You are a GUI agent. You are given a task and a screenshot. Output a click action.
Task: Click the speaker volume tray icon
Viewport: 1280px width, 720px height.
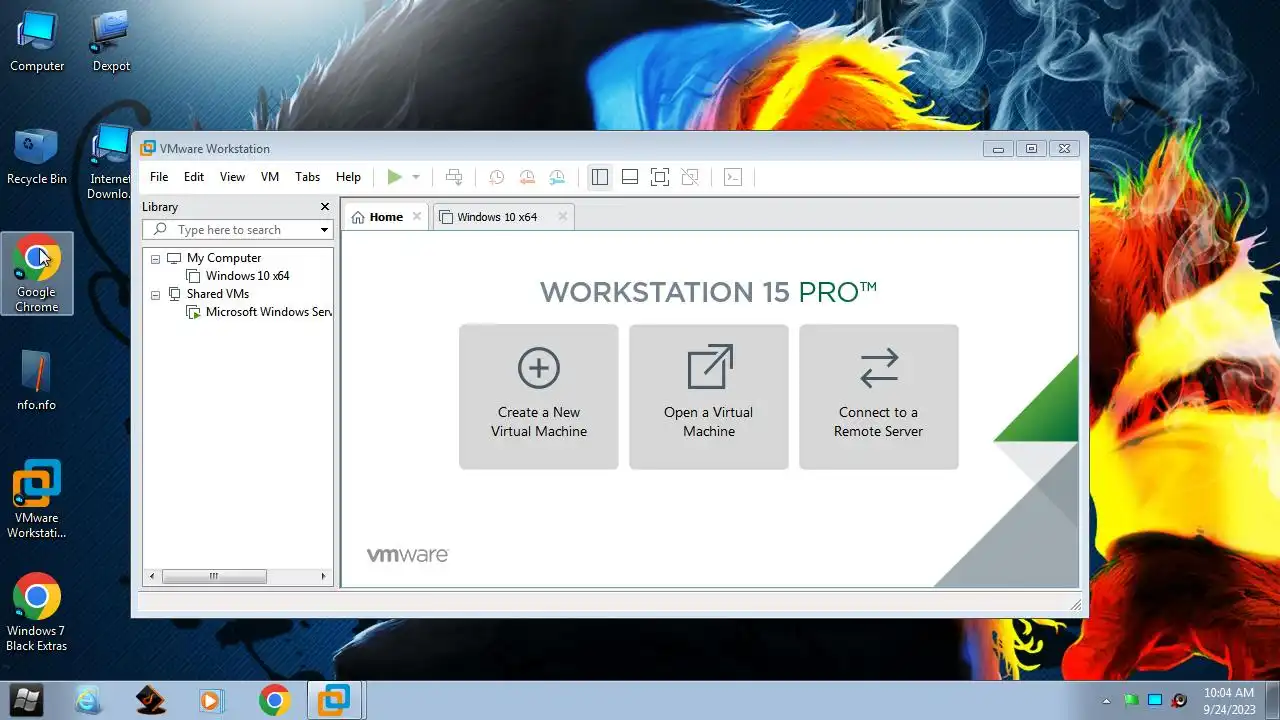coord(1179,700)
